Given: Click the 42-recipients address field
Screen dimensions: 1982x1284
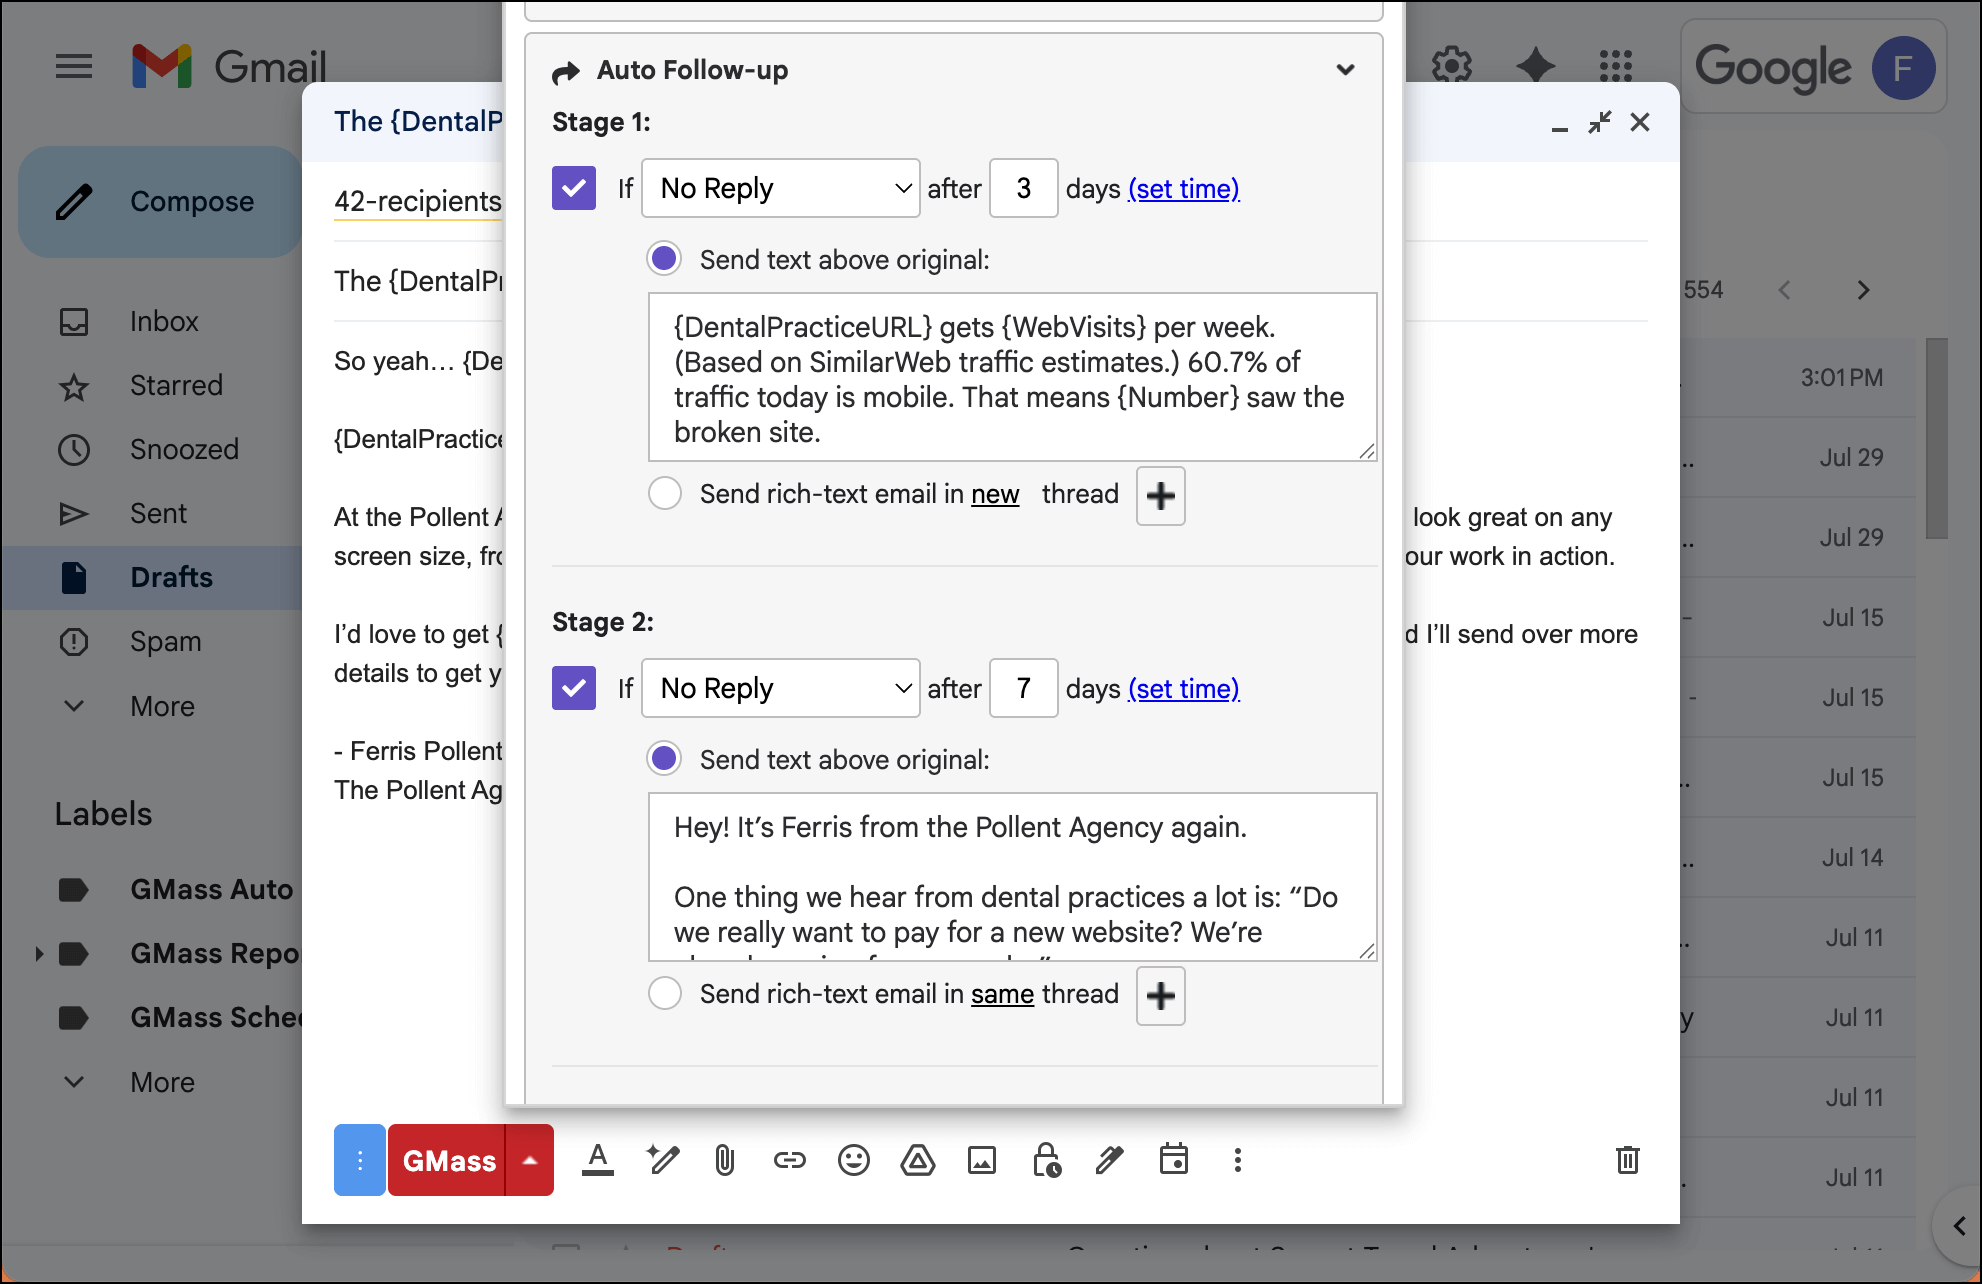Looking at the screenshot, I should click(418, 201).
